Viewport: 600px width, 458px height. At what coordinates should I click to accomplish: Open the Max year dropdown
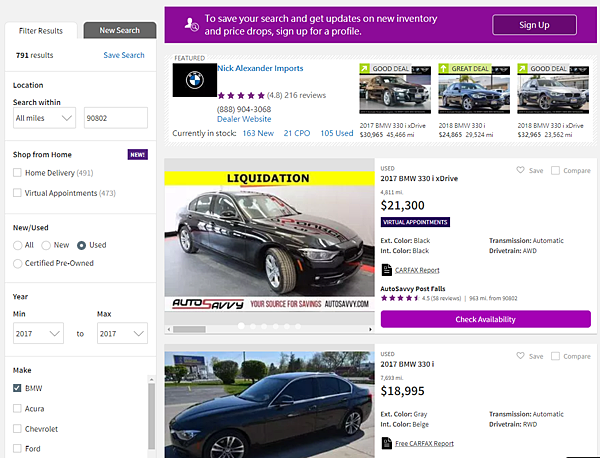coord(122,333)
